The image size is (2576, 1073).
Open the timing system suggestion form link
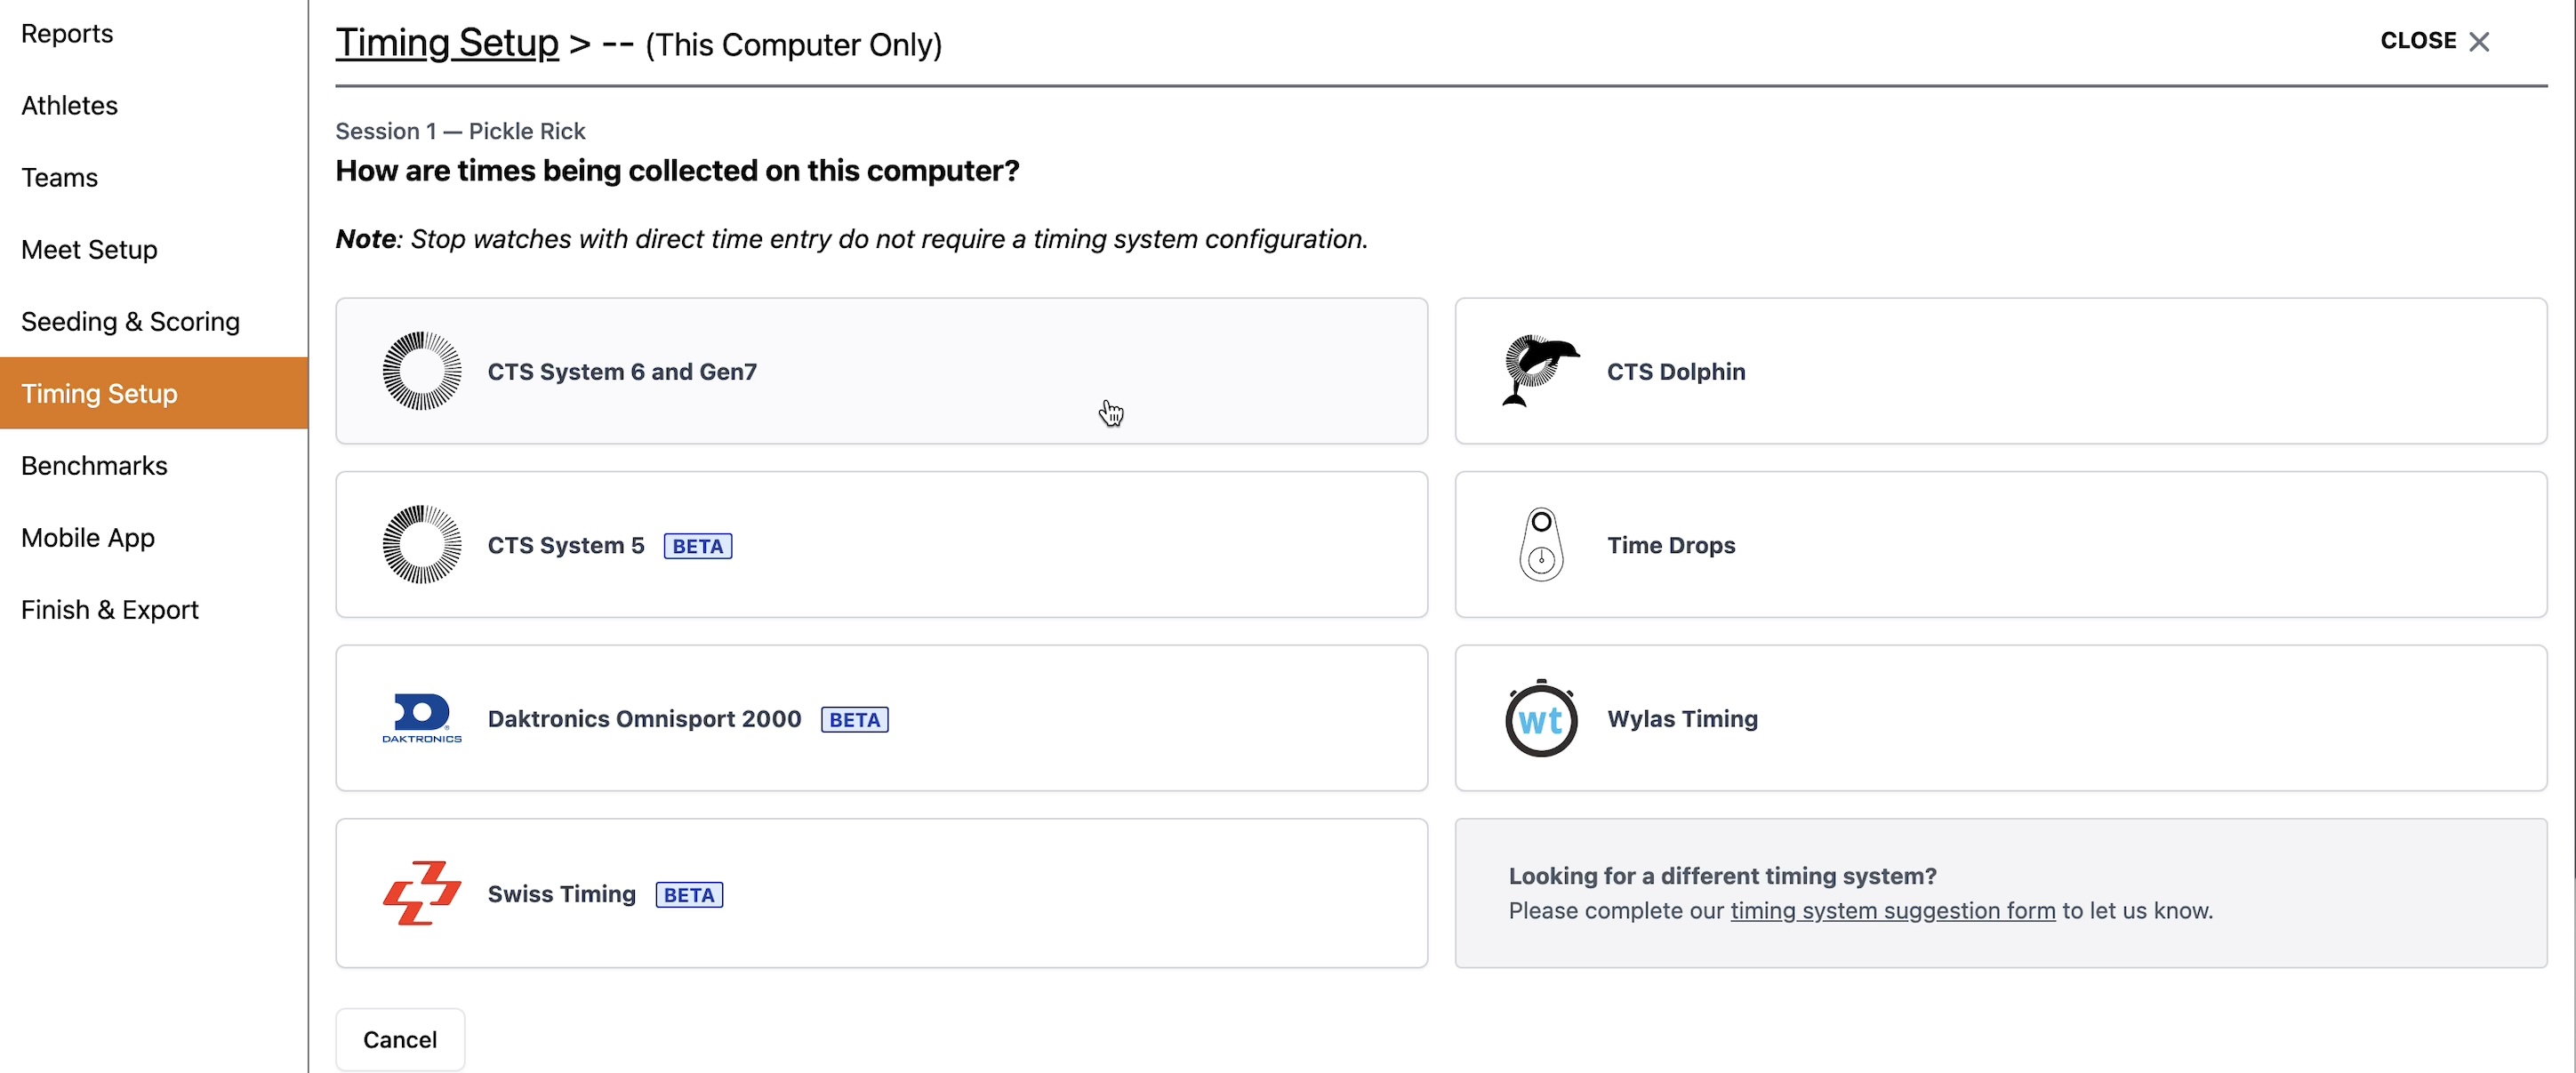[1892, 911]
